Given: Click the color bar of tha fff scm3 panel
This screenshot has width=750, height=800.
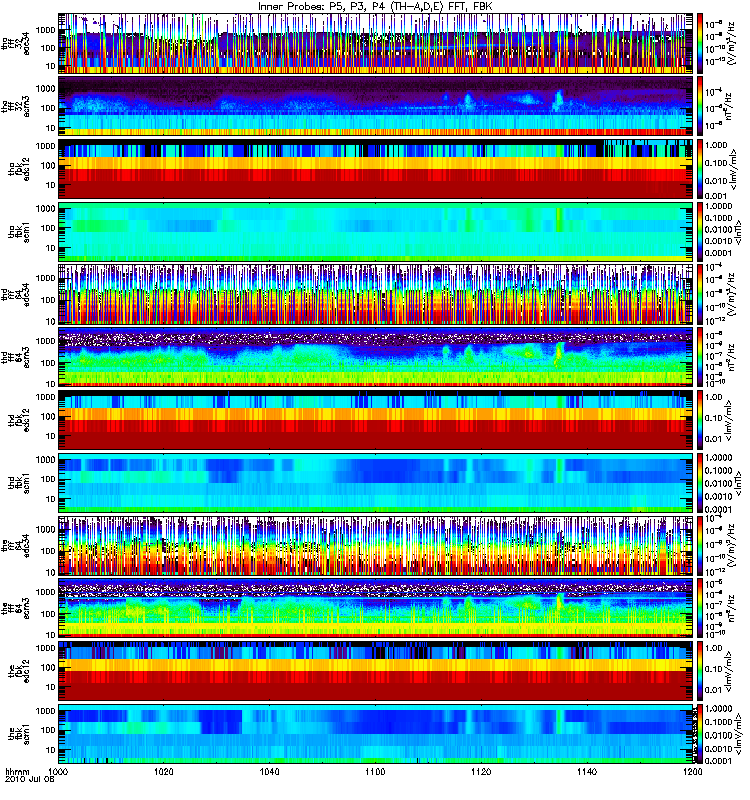Looking at the screenshot, I should coord(700,106).
